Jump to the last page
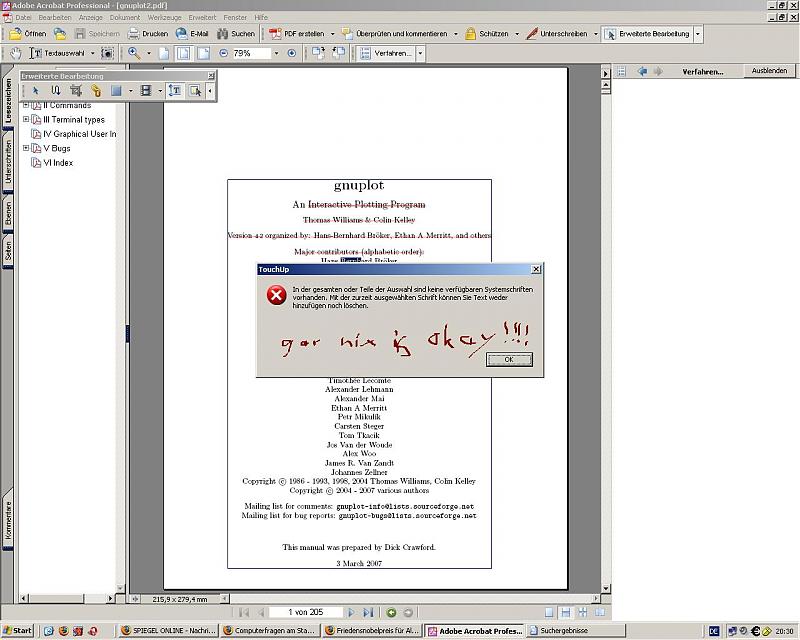 coord(368,612)
